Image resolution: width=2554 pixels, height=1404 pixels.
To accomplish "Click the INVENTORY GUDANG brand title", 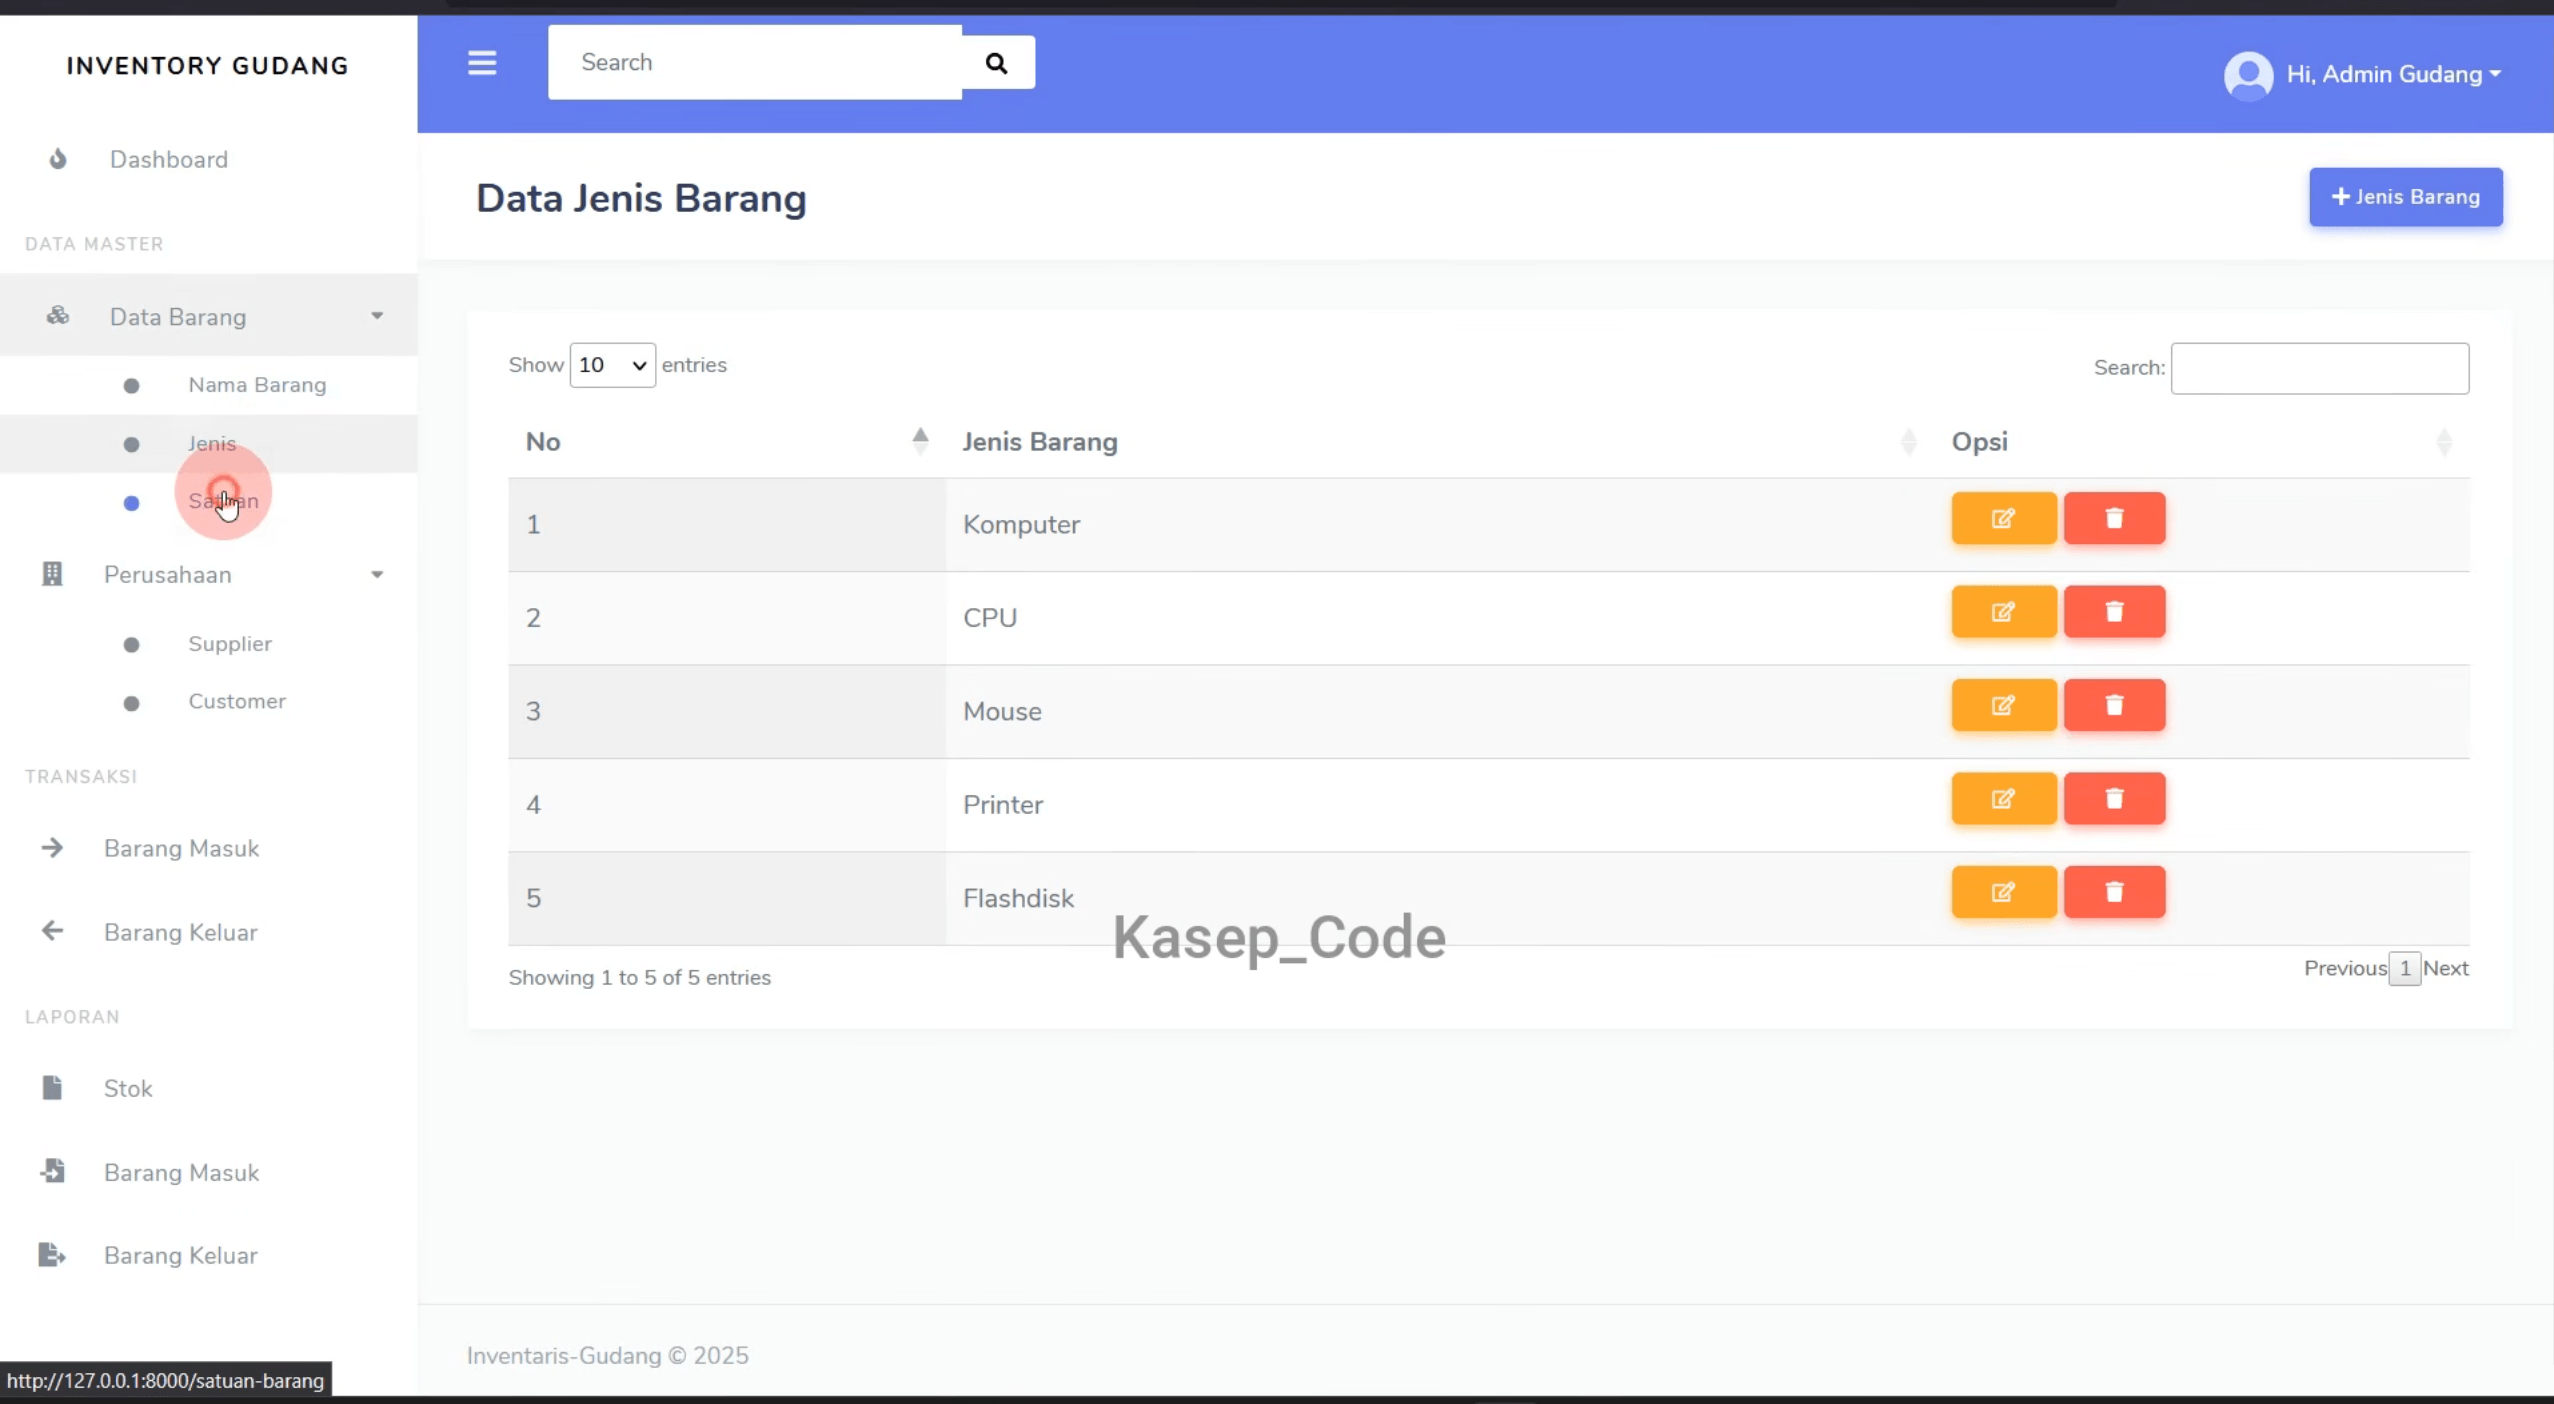I will pos(208,66).
